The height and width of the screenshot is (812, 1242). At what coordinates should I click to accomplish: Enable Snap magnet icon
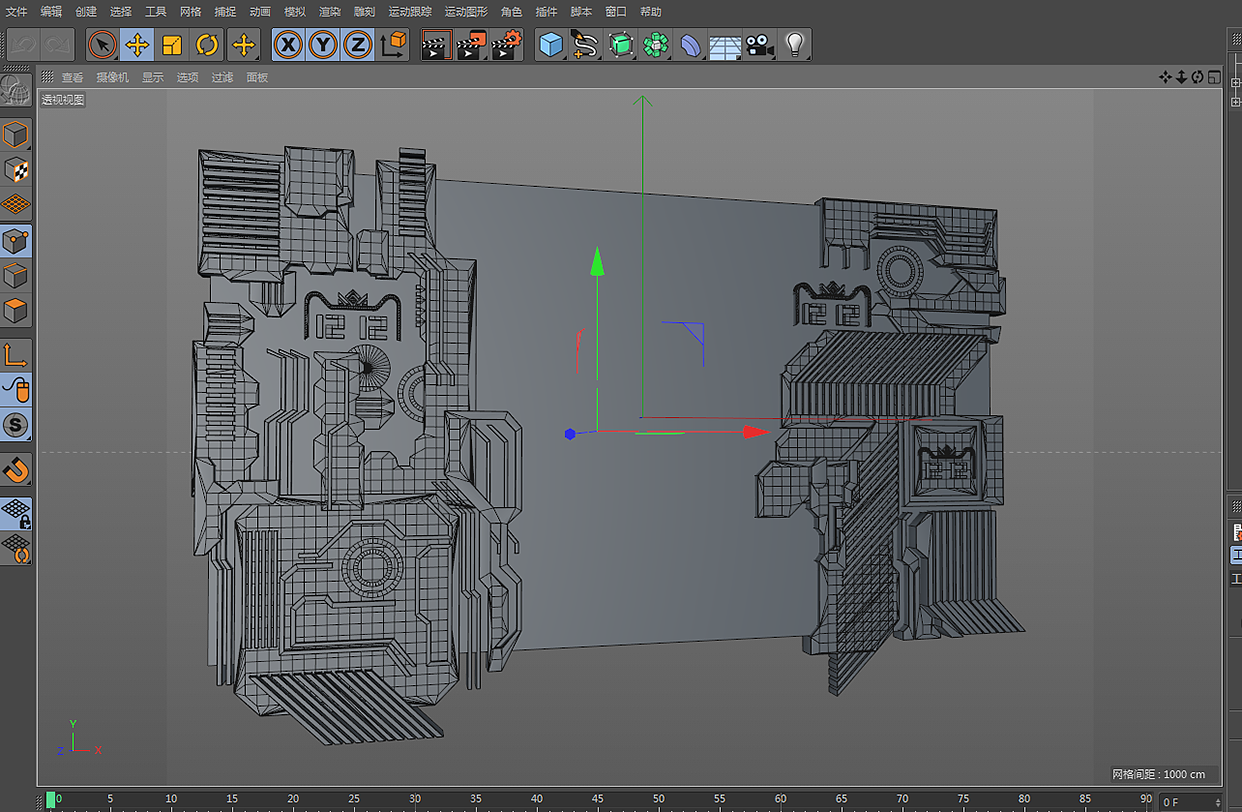click(16, 469)
